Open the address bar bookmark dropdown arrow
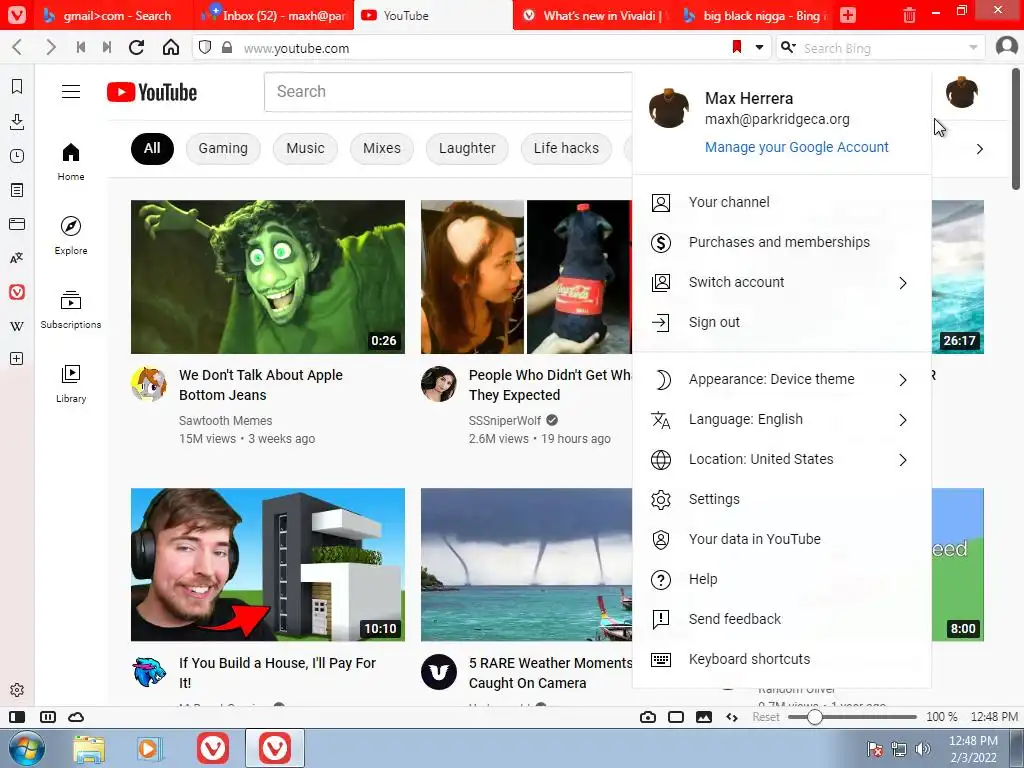 (759, 47)
